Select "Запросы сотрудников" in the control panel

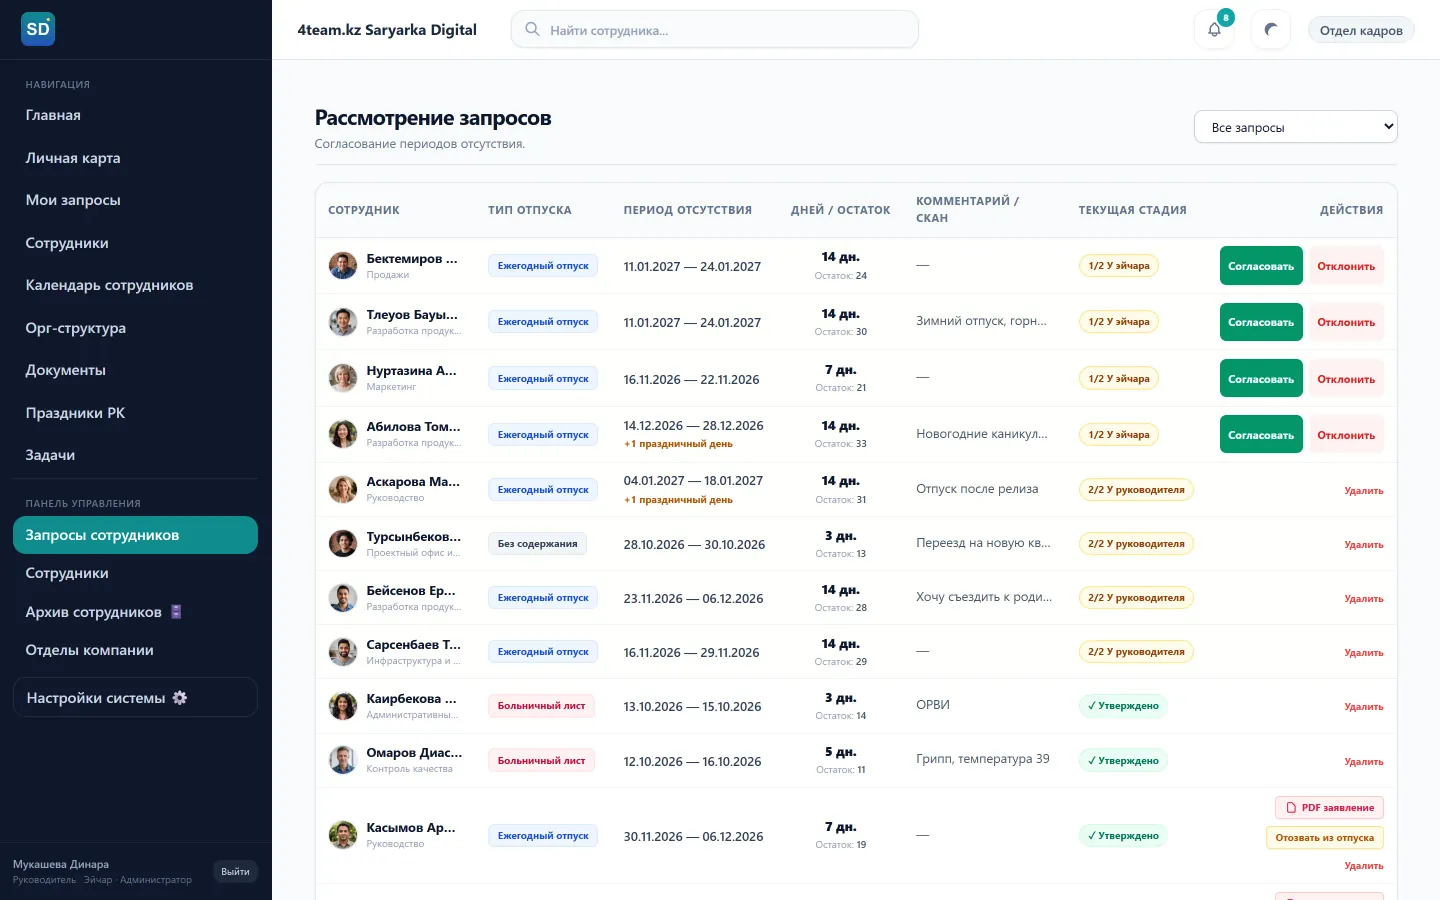135,535
